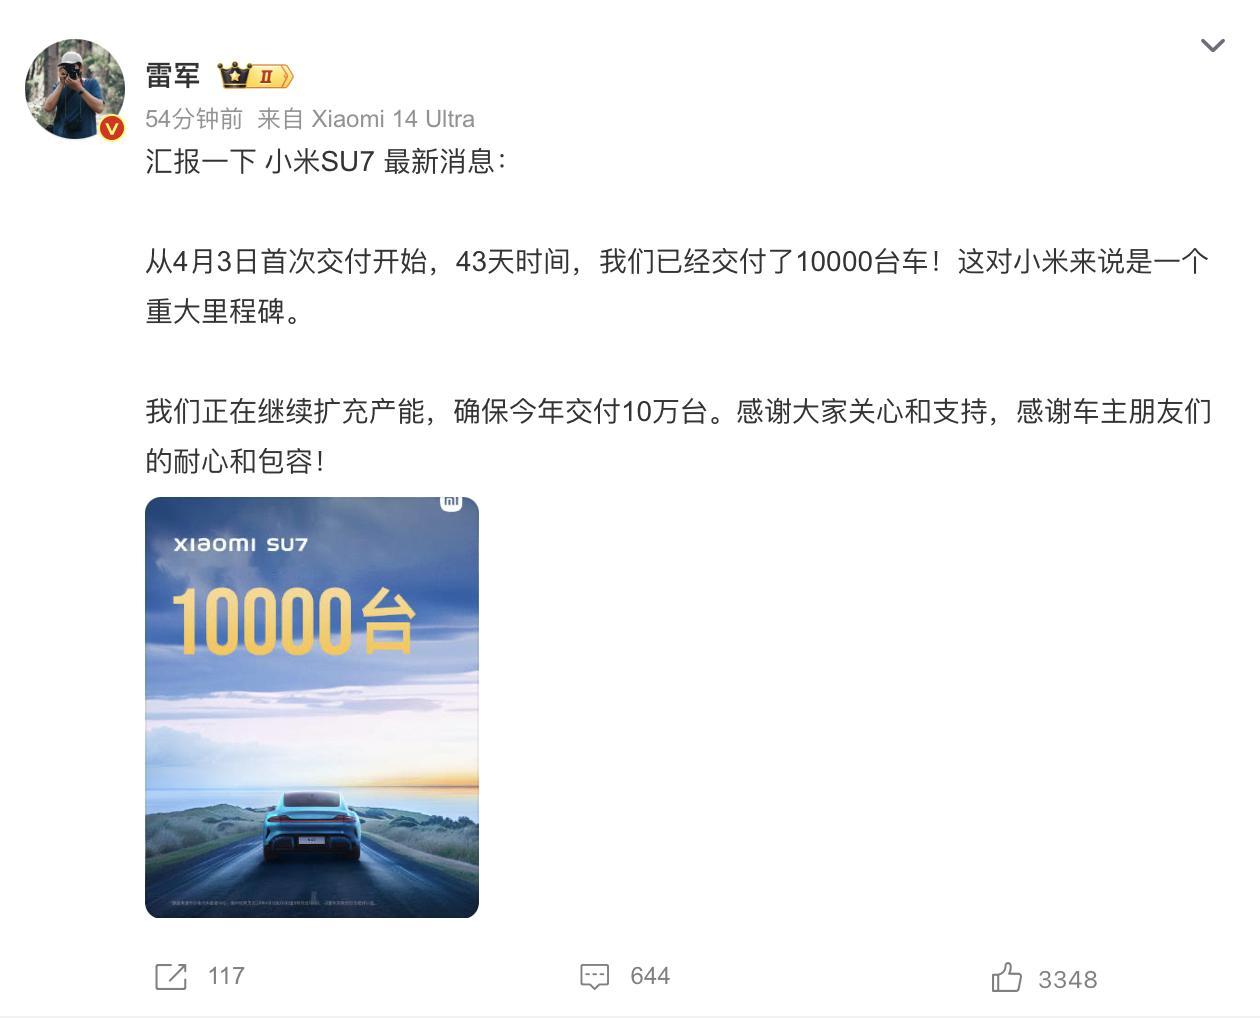Open the Xiaomi 14 Ultra source link

click(x=393, y=119)
